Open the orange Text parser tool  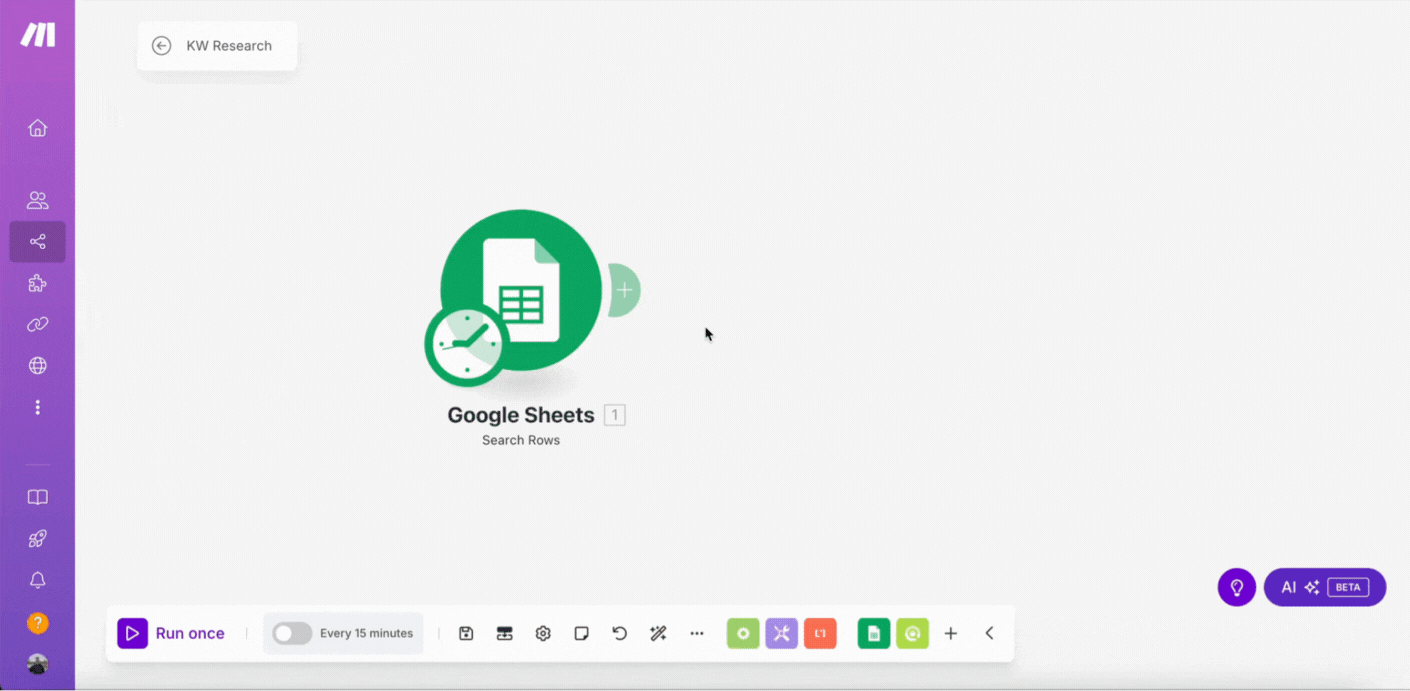820,633
